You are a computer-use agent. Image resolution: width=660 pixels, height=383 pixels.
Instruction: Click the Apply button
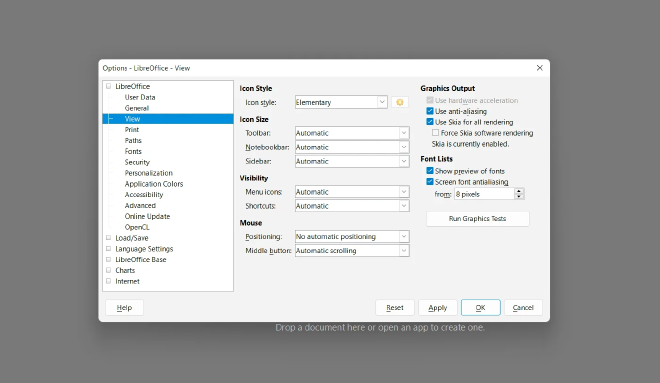438,308
